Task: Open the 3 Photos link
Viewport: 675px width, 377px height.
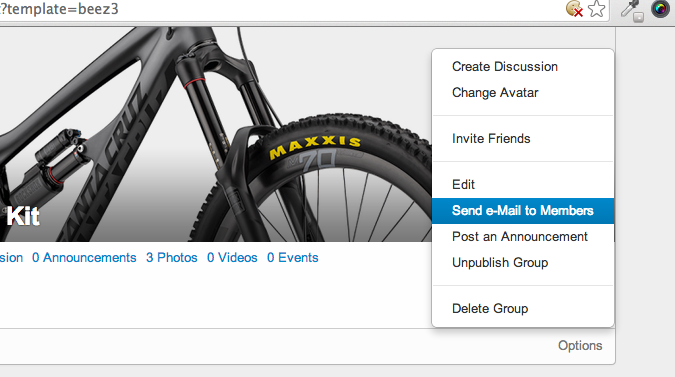Action: click(171, 258)
